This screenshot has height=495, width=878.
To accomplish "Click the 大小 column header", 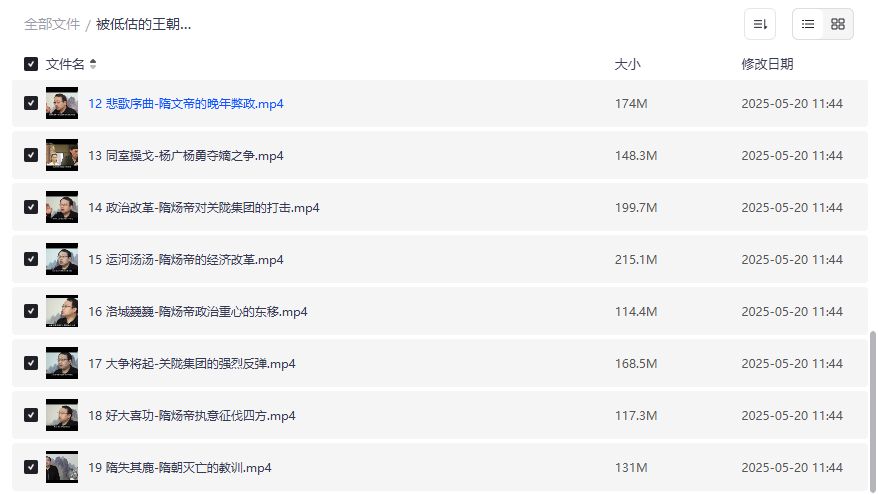I will (x=627, y=64).
